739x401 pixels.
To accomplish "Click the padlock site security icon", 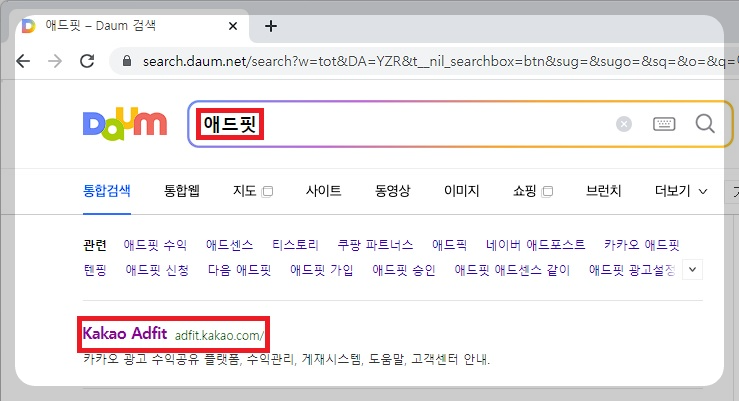I will [126, 61].
